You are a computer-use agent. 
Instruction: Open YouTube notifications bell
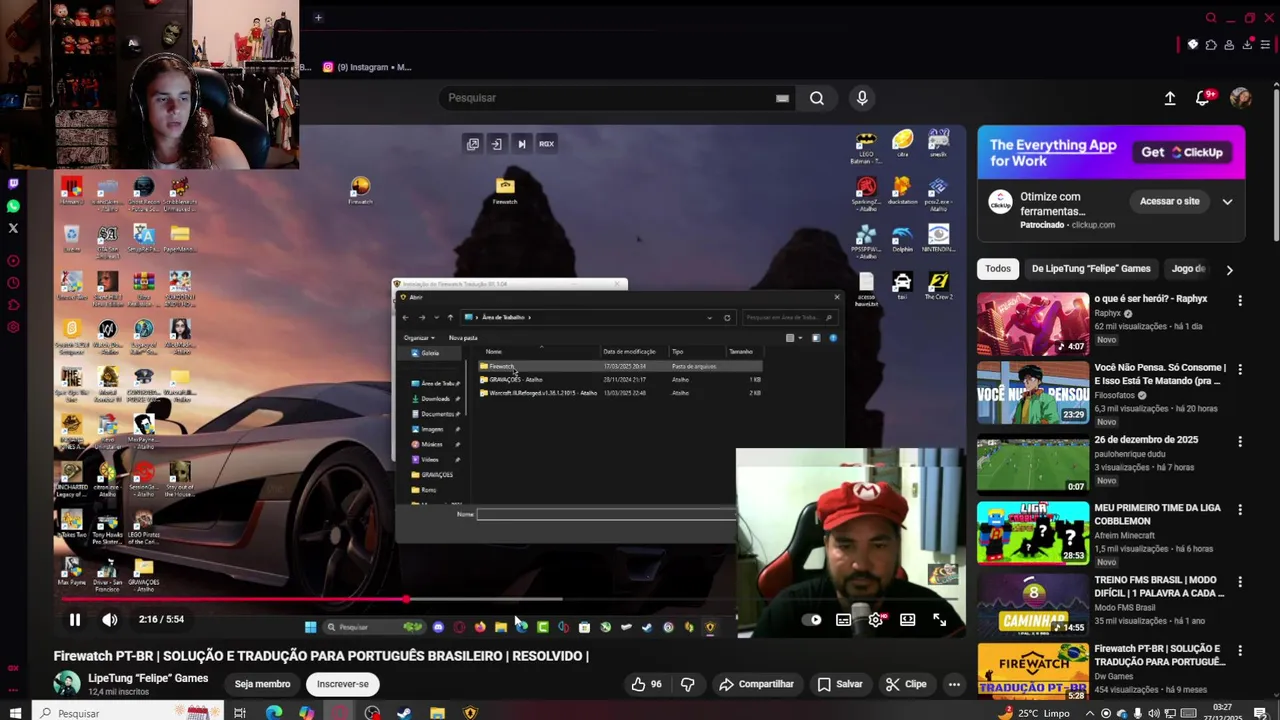click(x=1203, y=98)
